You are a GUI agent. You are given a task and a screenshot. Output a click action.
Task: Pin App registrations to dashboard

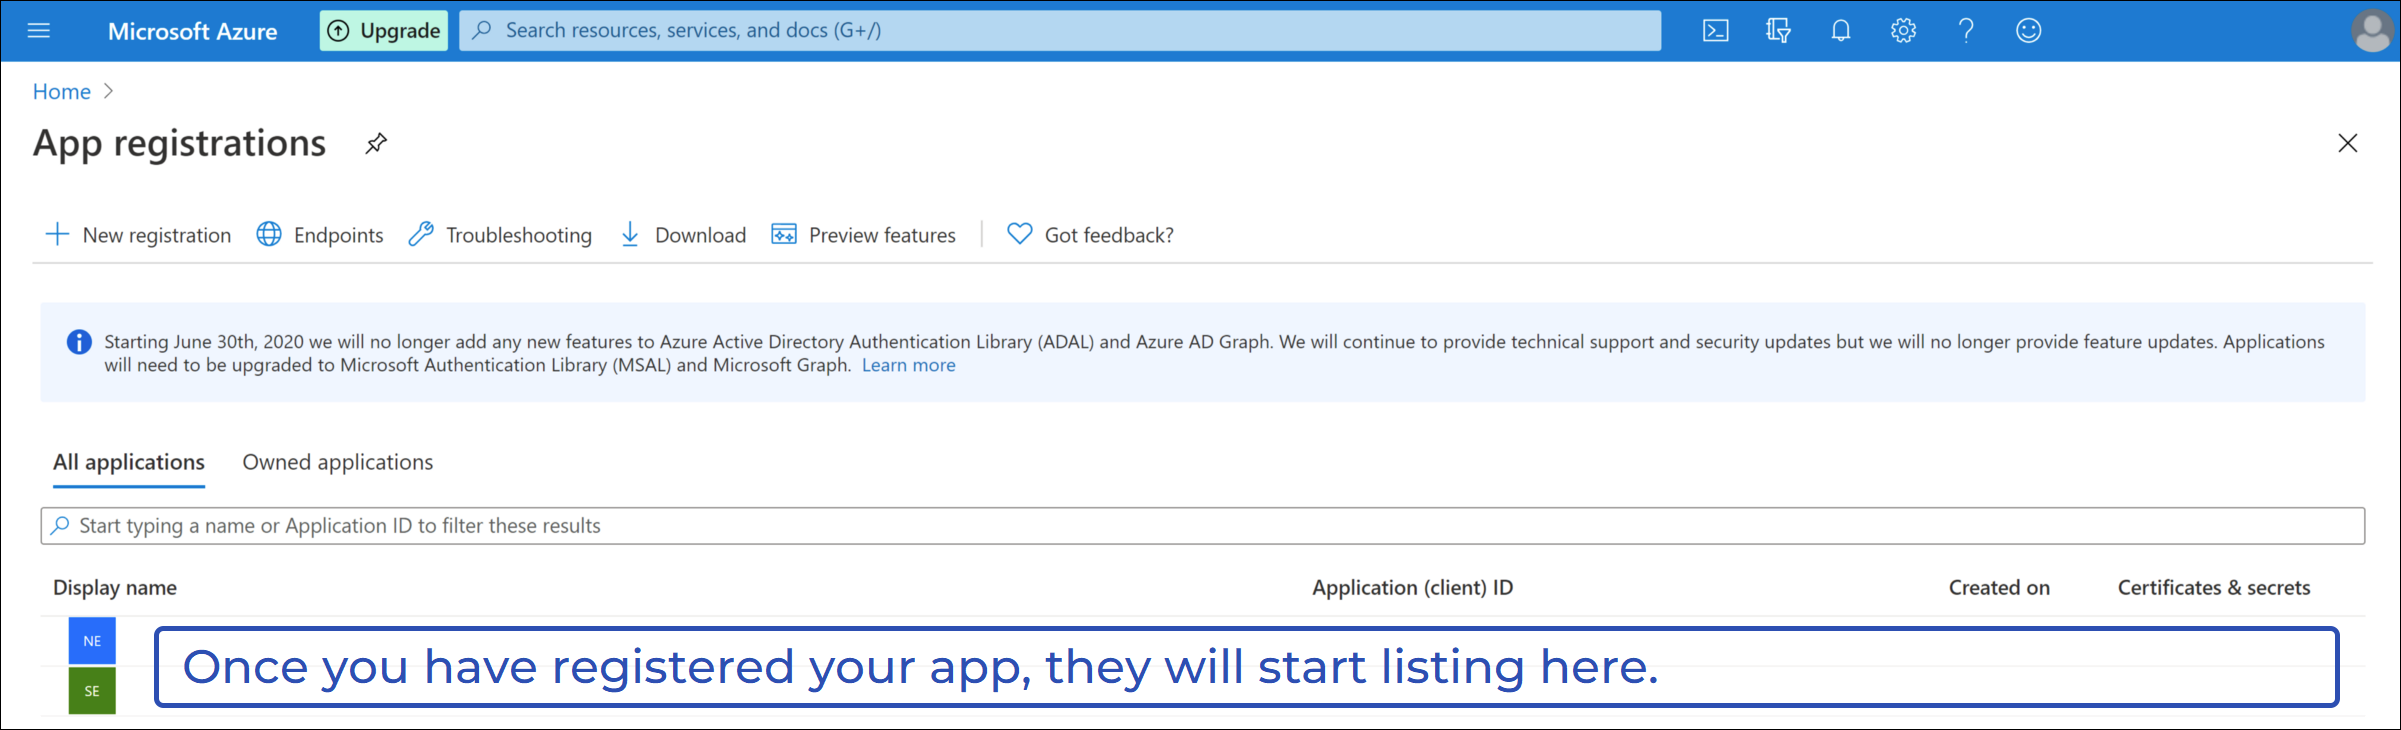point(376,144)
